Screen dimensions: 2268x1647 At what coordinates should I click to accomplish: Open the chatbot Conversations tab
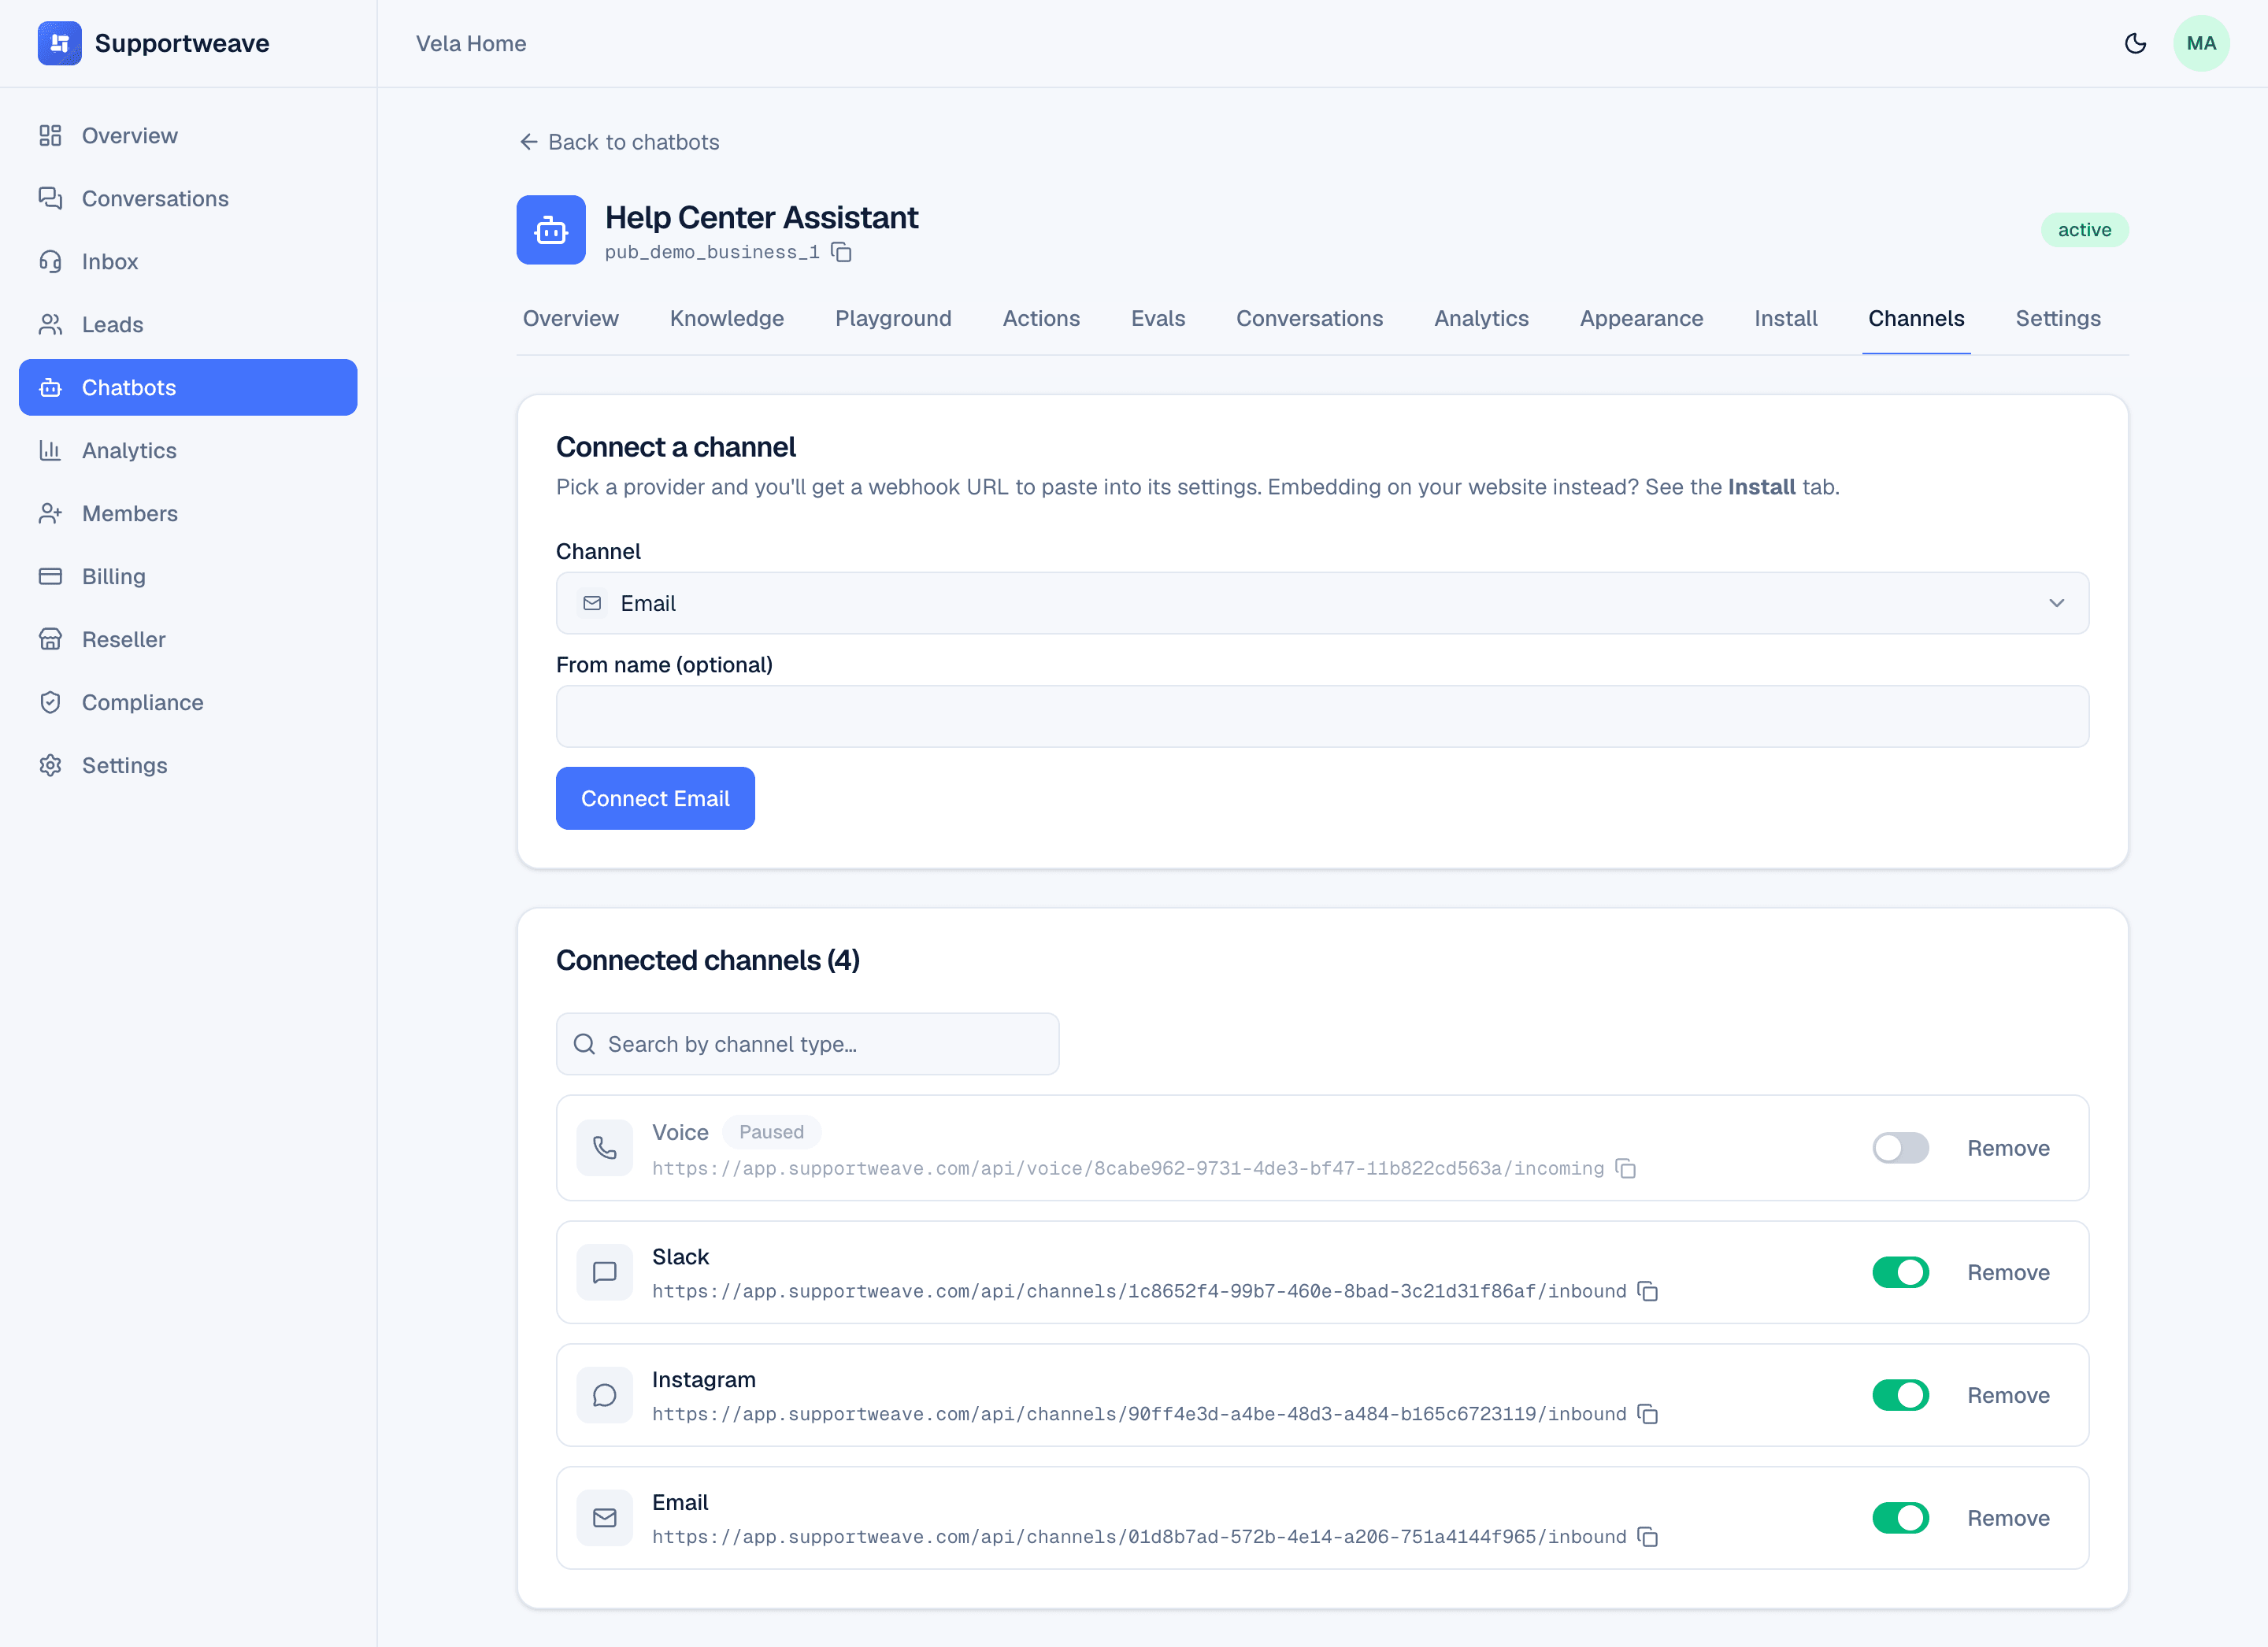pyautogui.click(x=1309, y=318)
